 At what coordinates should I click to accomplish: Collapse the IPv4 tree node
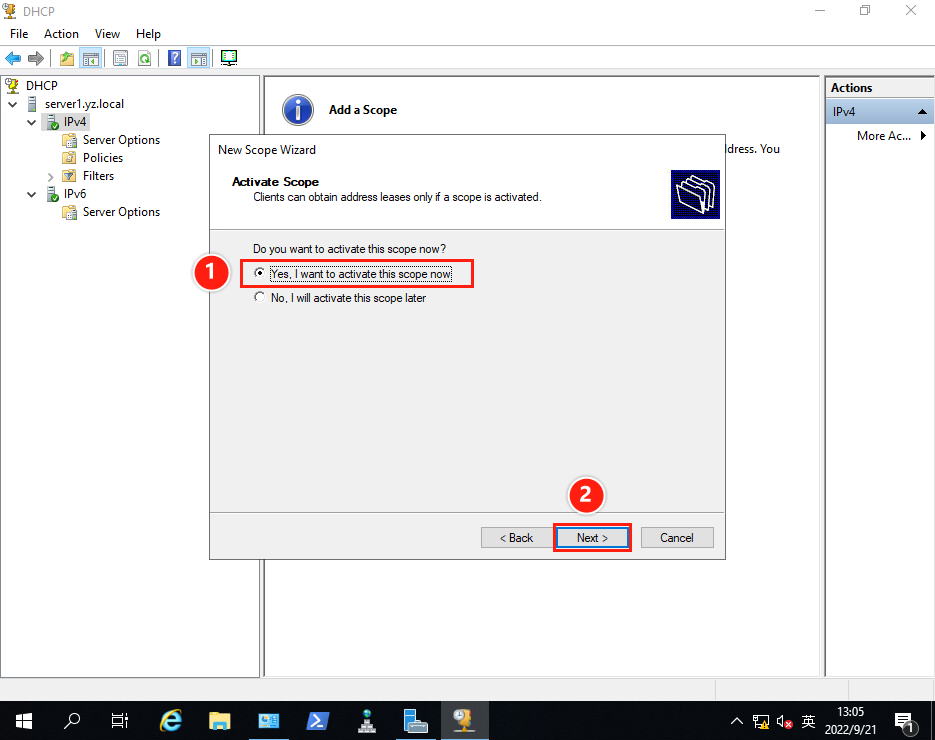(32, 122)
